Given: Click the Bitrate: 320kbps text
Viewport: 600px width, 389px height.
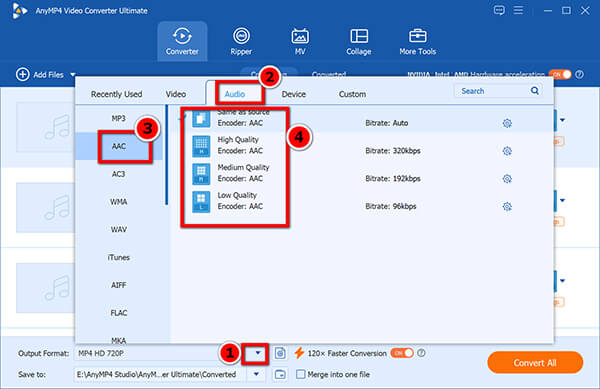Looking at the screenshot, I should [393, 151].
